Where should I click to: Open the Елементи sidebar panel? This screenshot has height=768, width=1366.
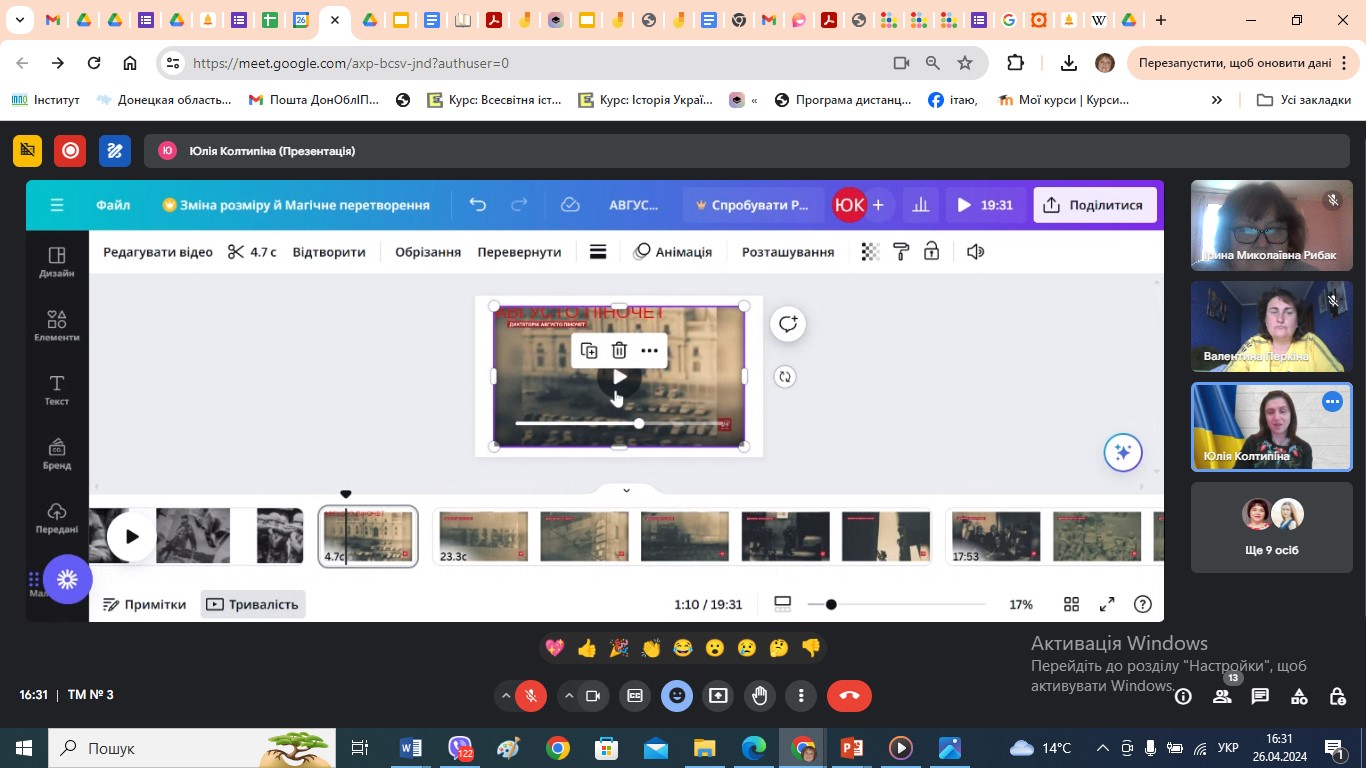pos(57,327)
